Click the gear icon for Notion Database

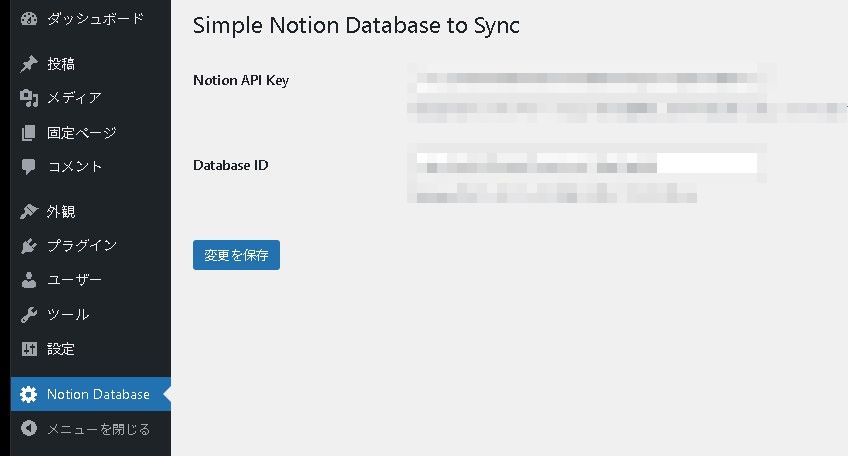click(x=29, y=394)
